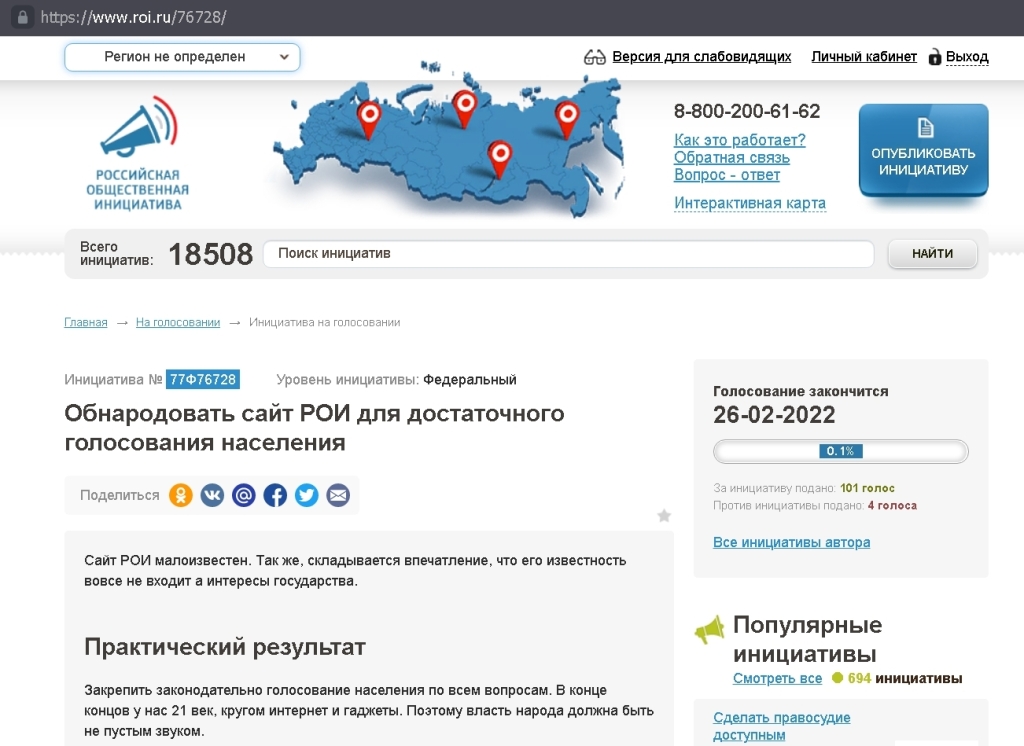Open 'Личный кабинет' menu item
Screen dimensions: 1024x746
[x=863, y=57]
